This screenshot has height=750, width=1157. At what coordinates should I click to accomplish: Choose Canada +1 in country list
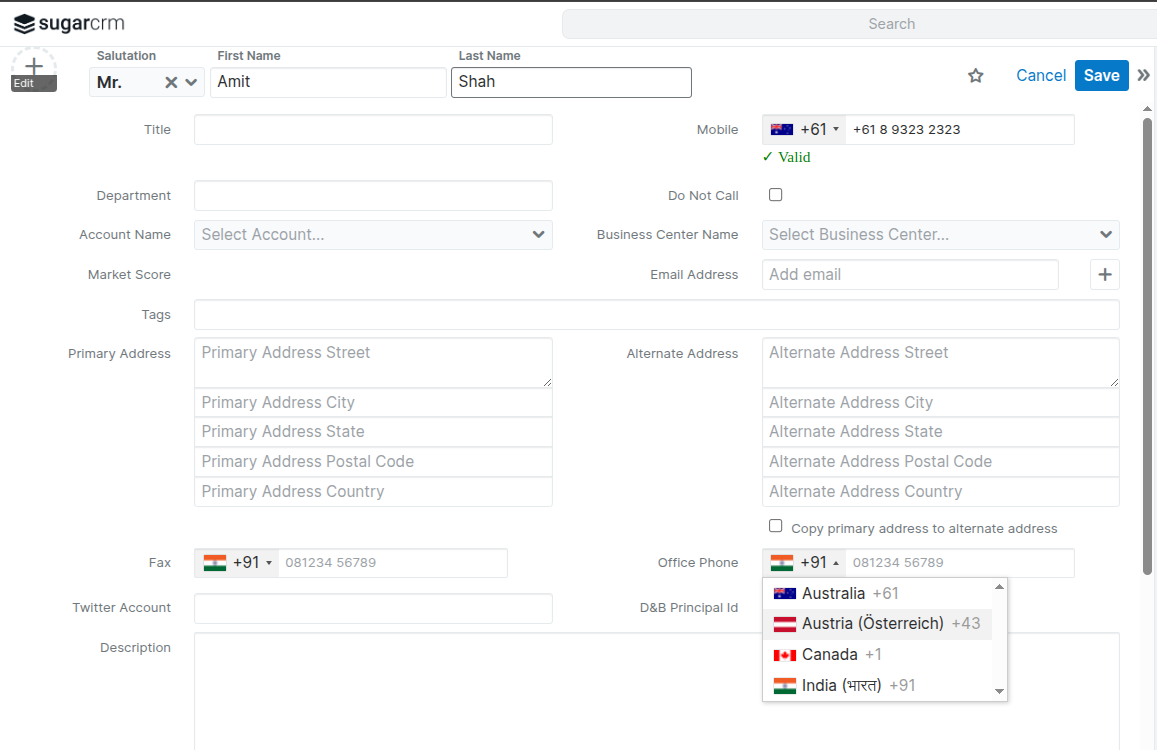829,655
